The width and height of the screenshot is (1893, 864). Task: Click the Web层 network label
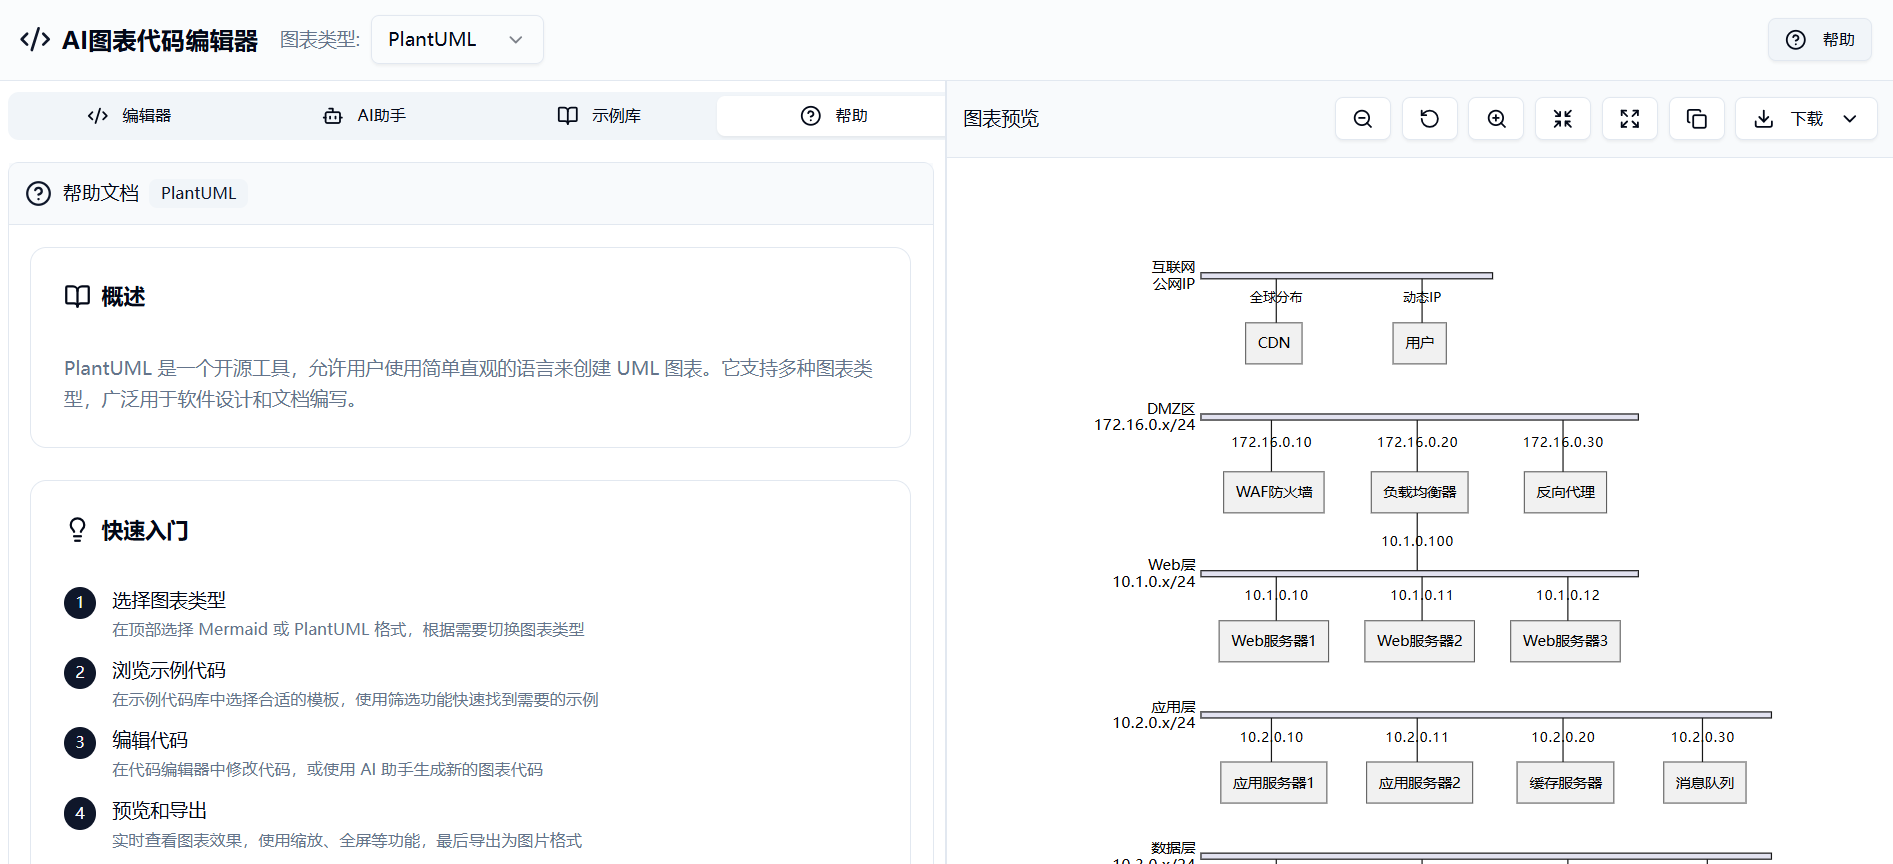tap(1171, 565)
